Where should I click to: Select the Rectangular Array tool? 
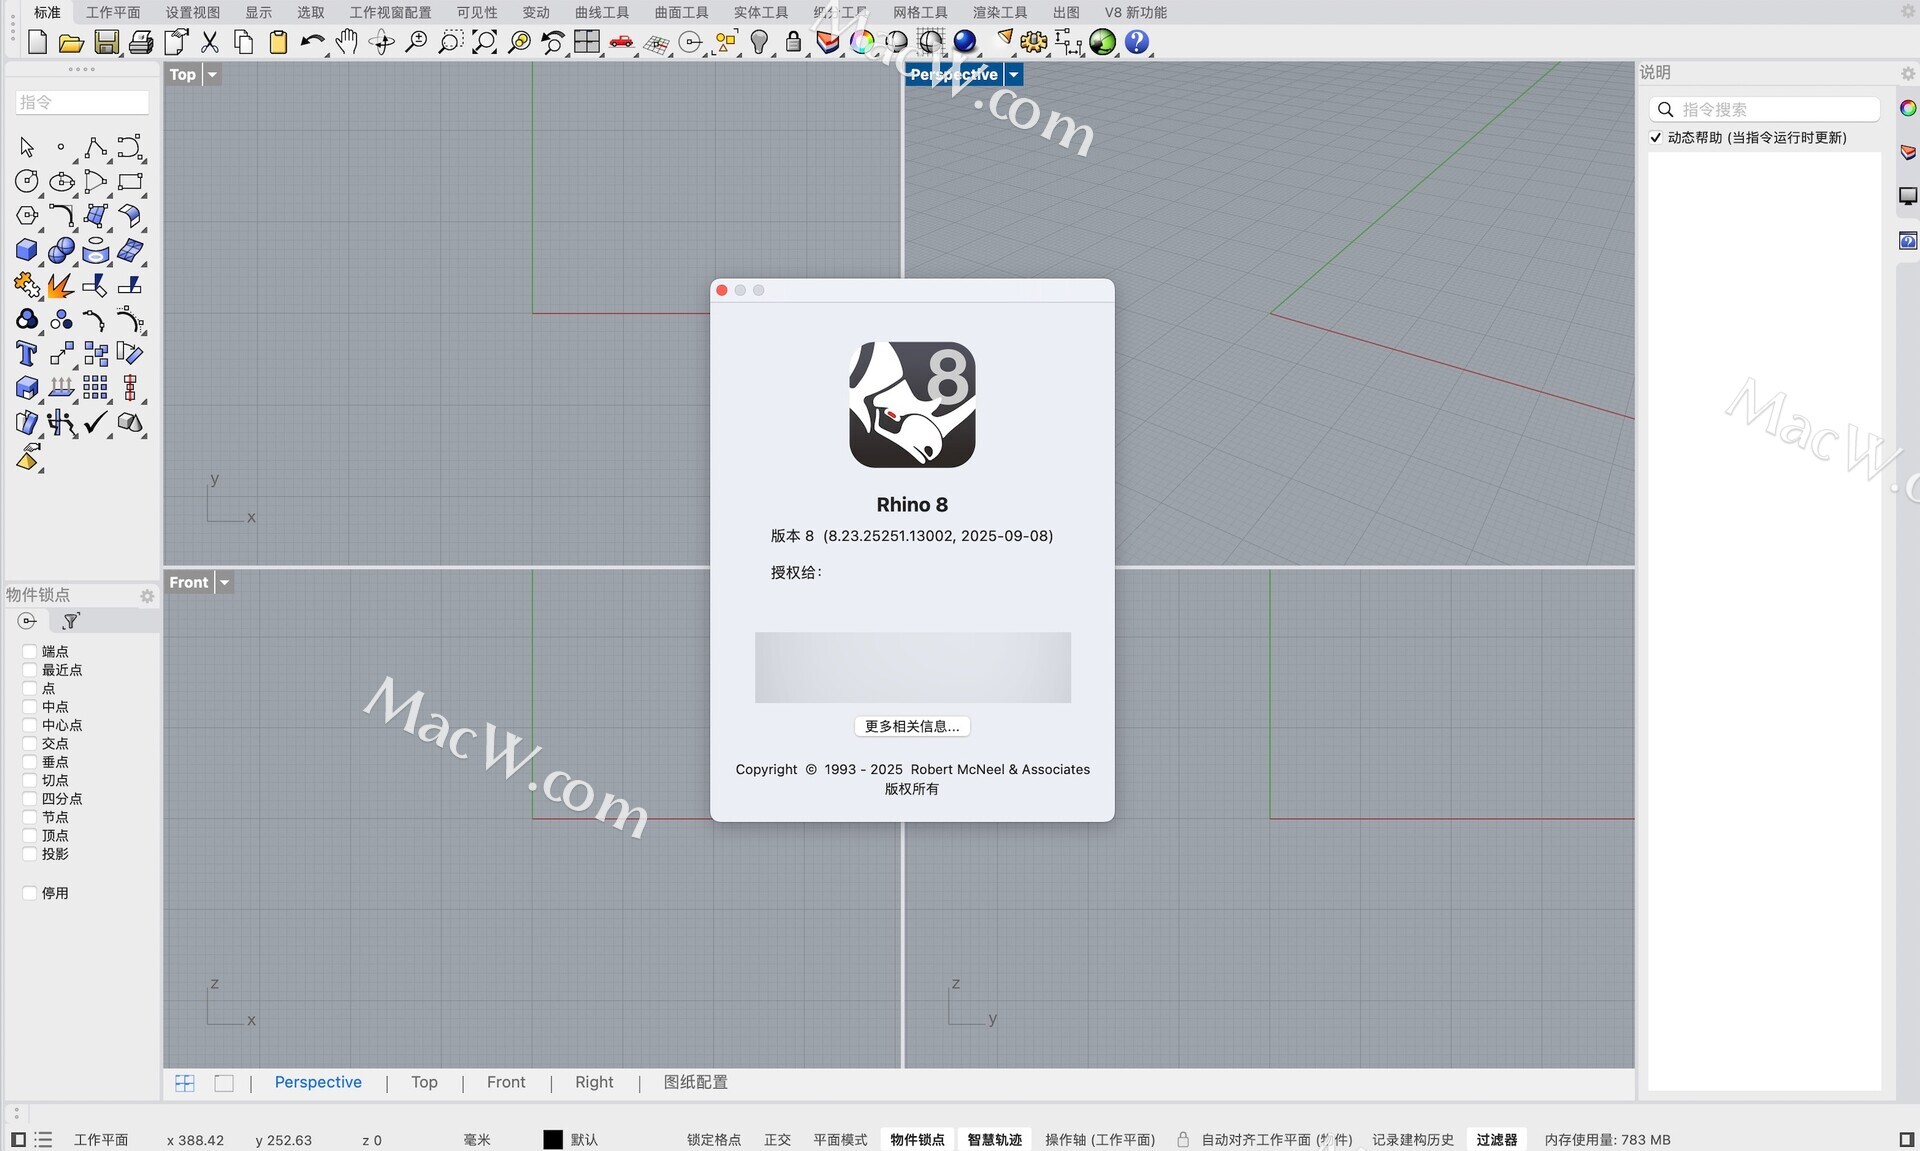click(96, 388)
